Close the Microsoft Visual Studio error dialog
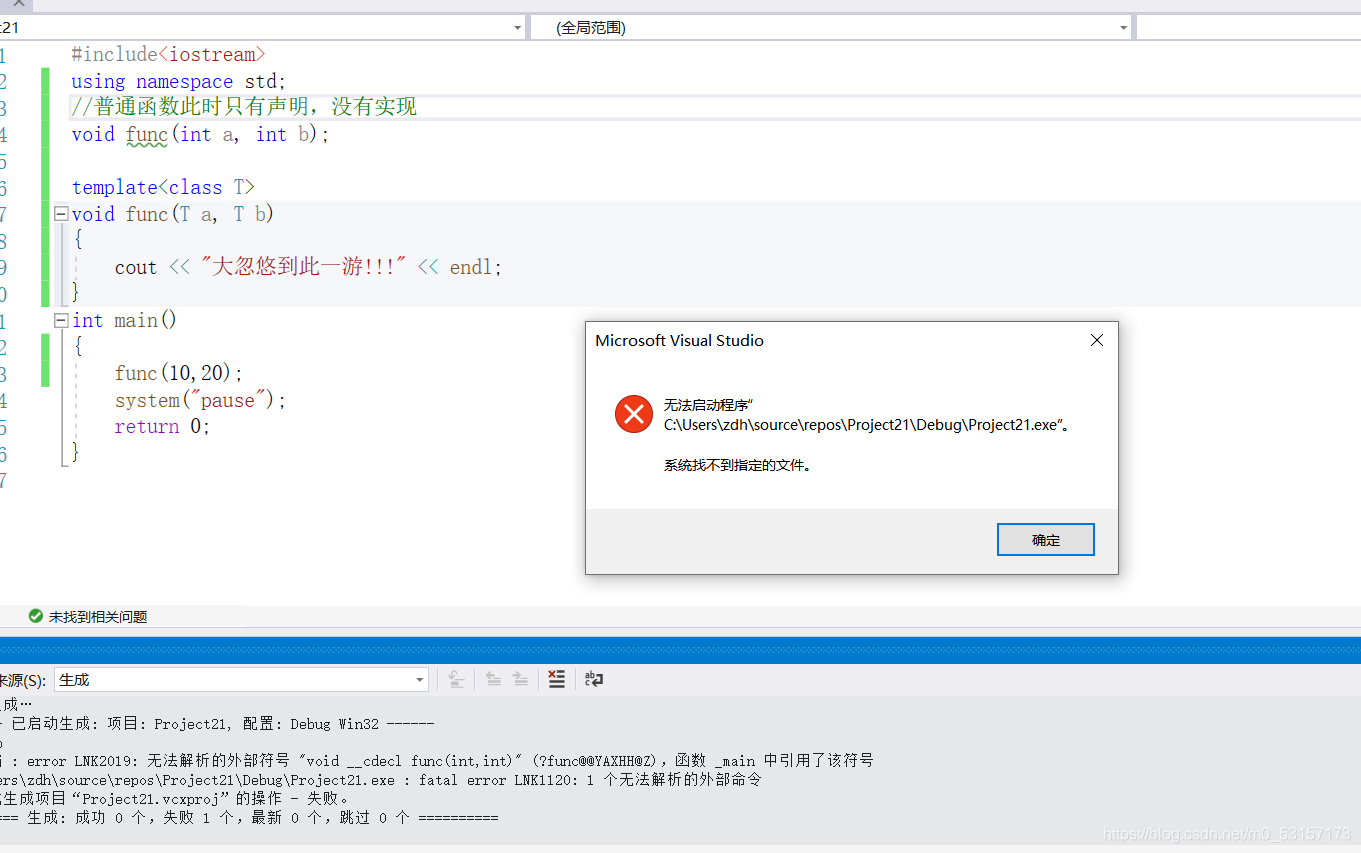The width and height of the screenshot is (1361, 853). [1096, 340]
